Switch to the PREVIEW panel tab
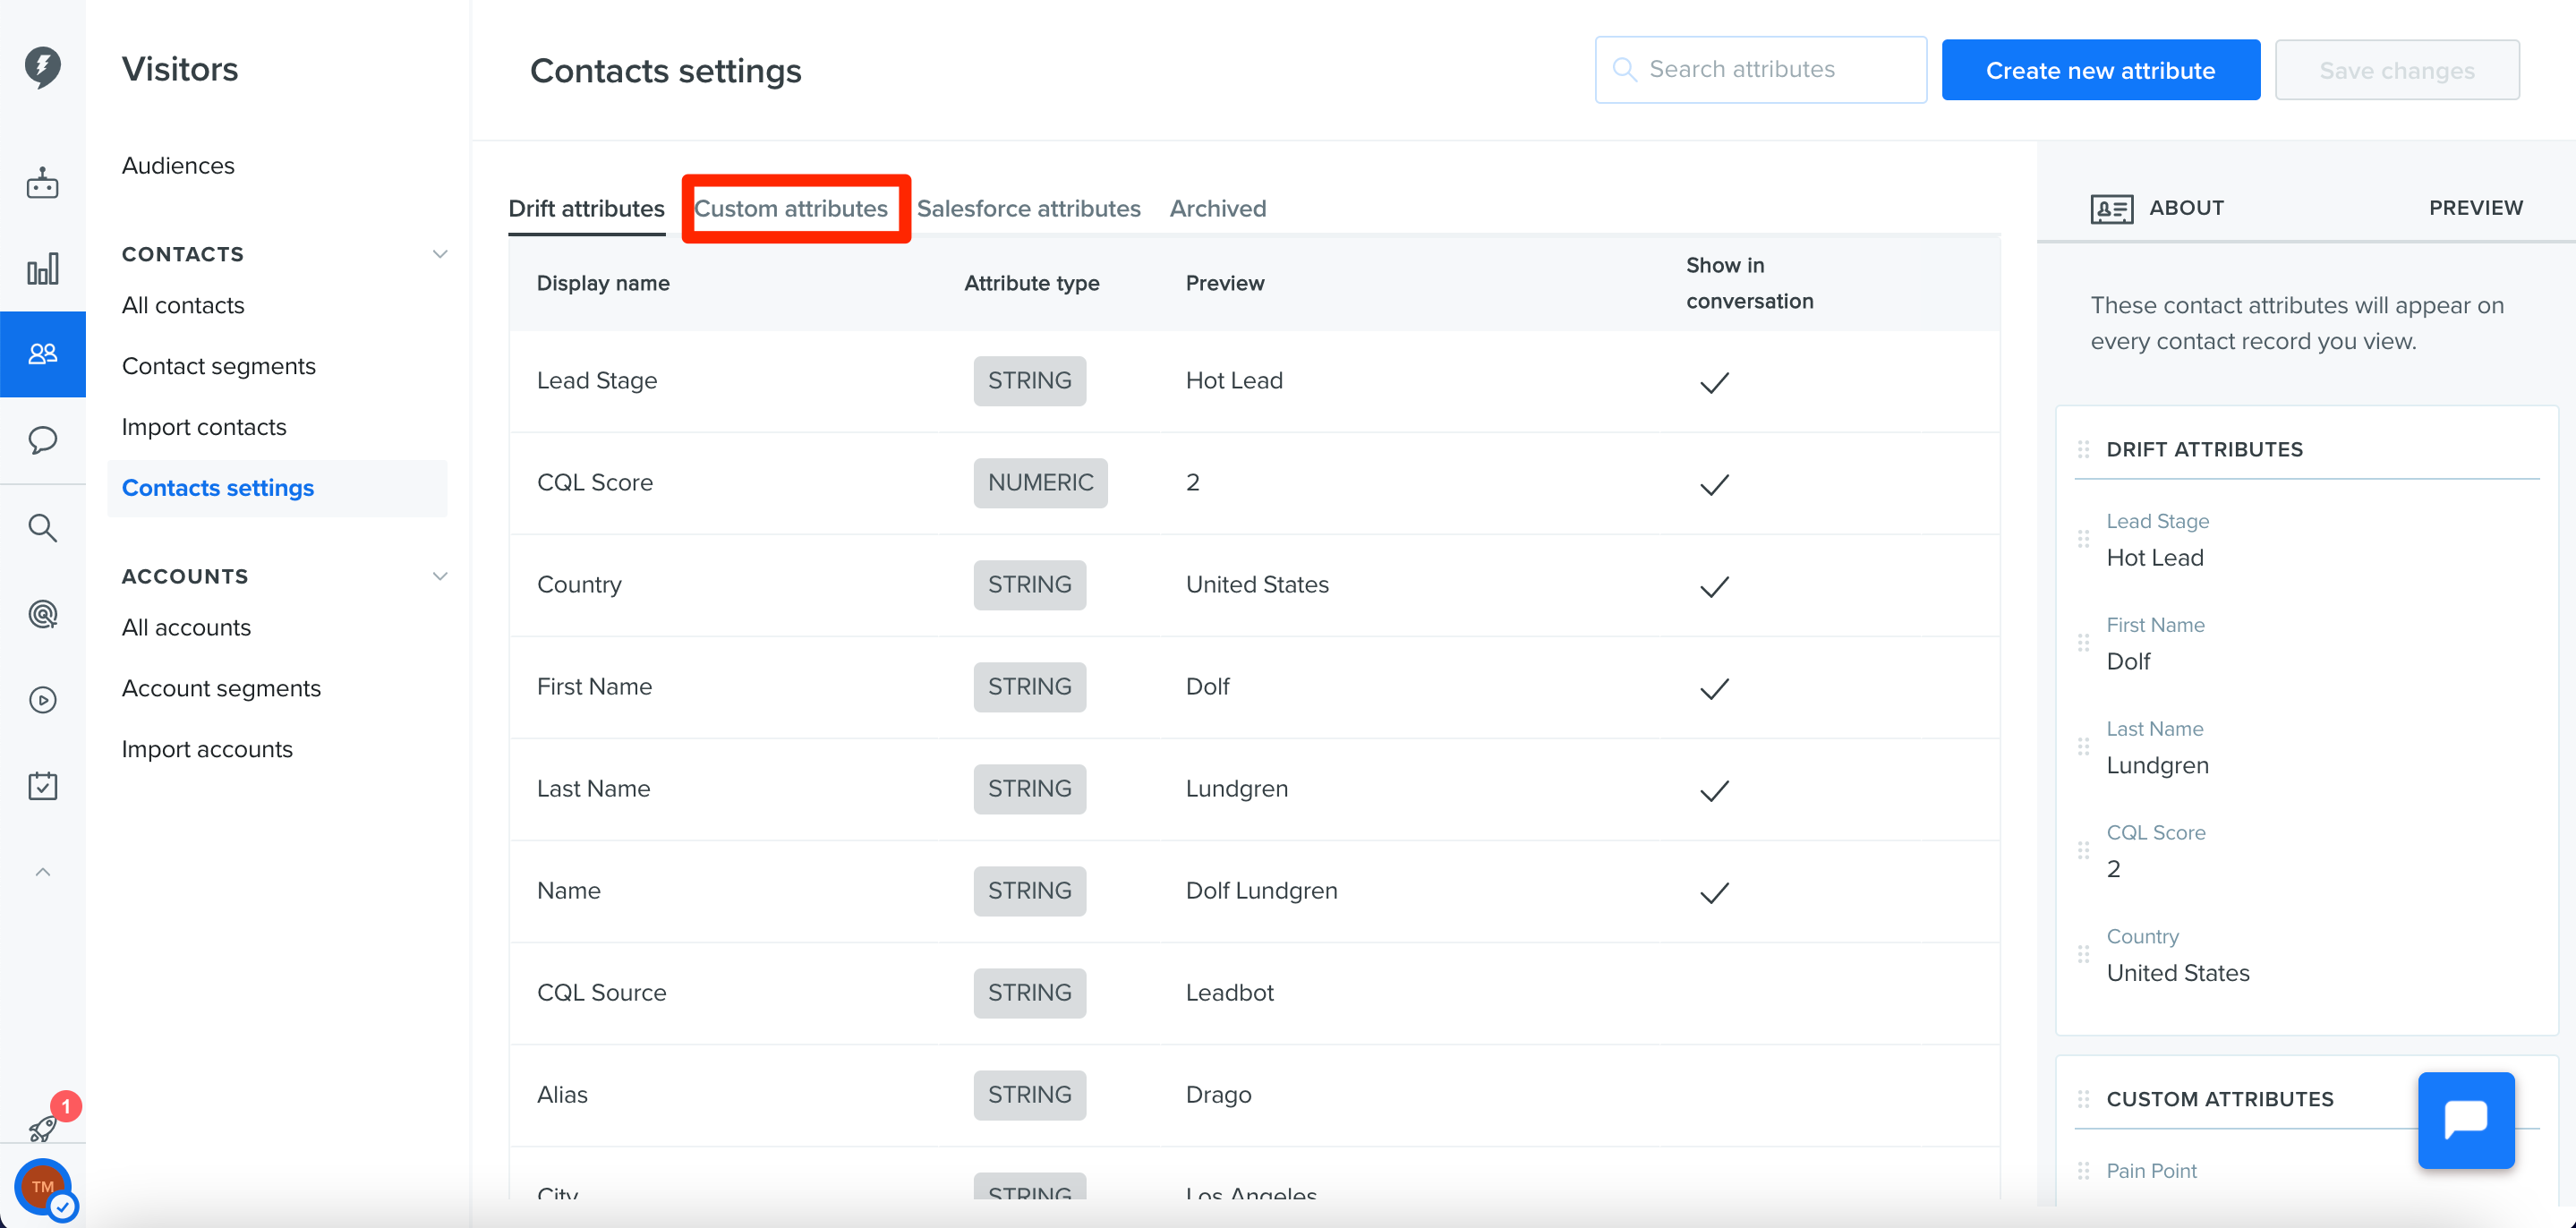Screen dimensions: 2576x1228 tap(2475, 208)
